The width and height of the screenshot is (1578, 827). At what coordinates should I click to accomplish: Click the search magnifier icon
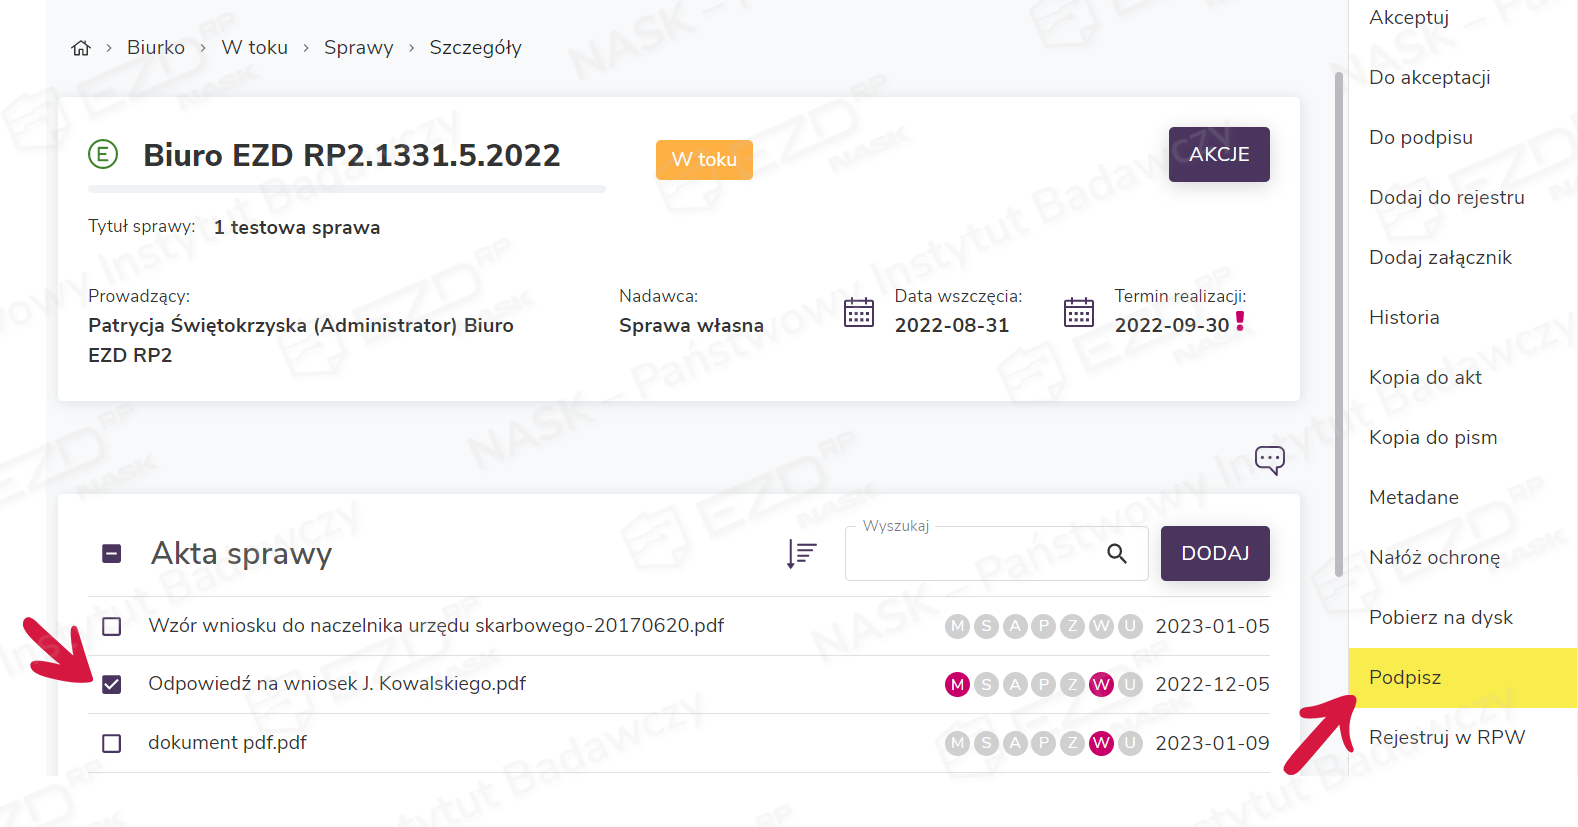[1117, 554]
